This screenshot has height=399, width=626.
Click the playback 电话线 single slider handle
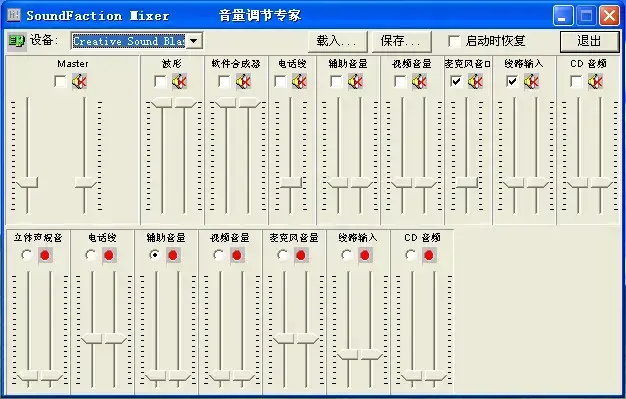point(291,183)
